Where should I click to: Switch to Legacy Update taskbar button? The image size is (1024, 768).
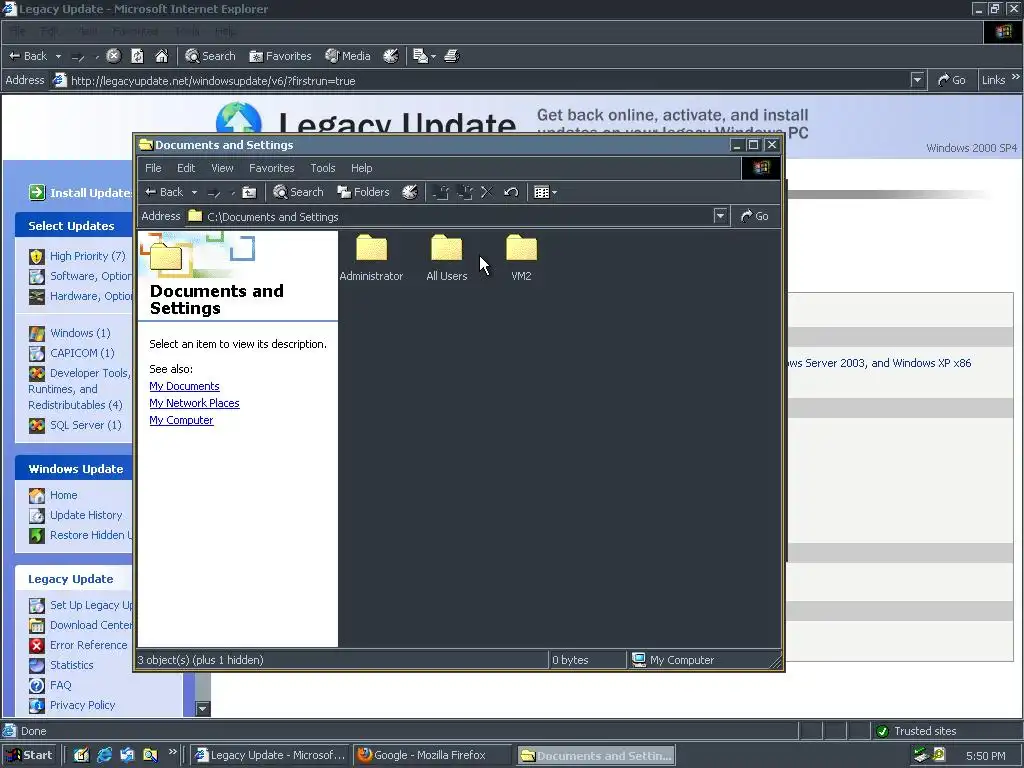coord(269,755)
